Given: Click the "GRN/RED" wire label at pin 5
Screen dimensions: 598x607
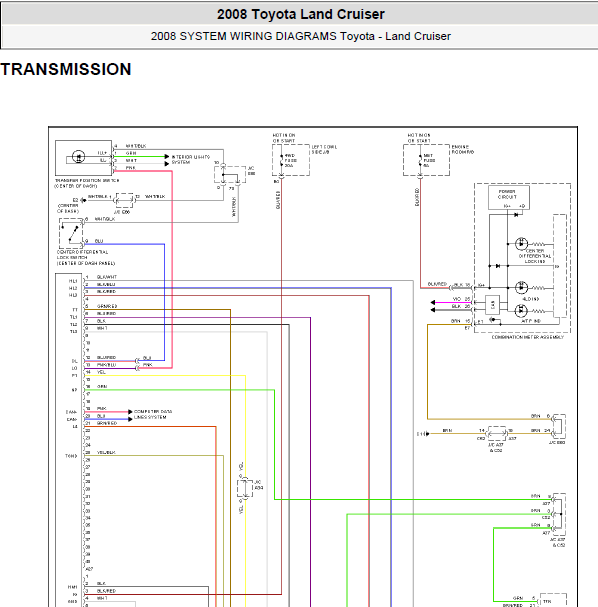Looking at the screenshot, I should point(107,306).
